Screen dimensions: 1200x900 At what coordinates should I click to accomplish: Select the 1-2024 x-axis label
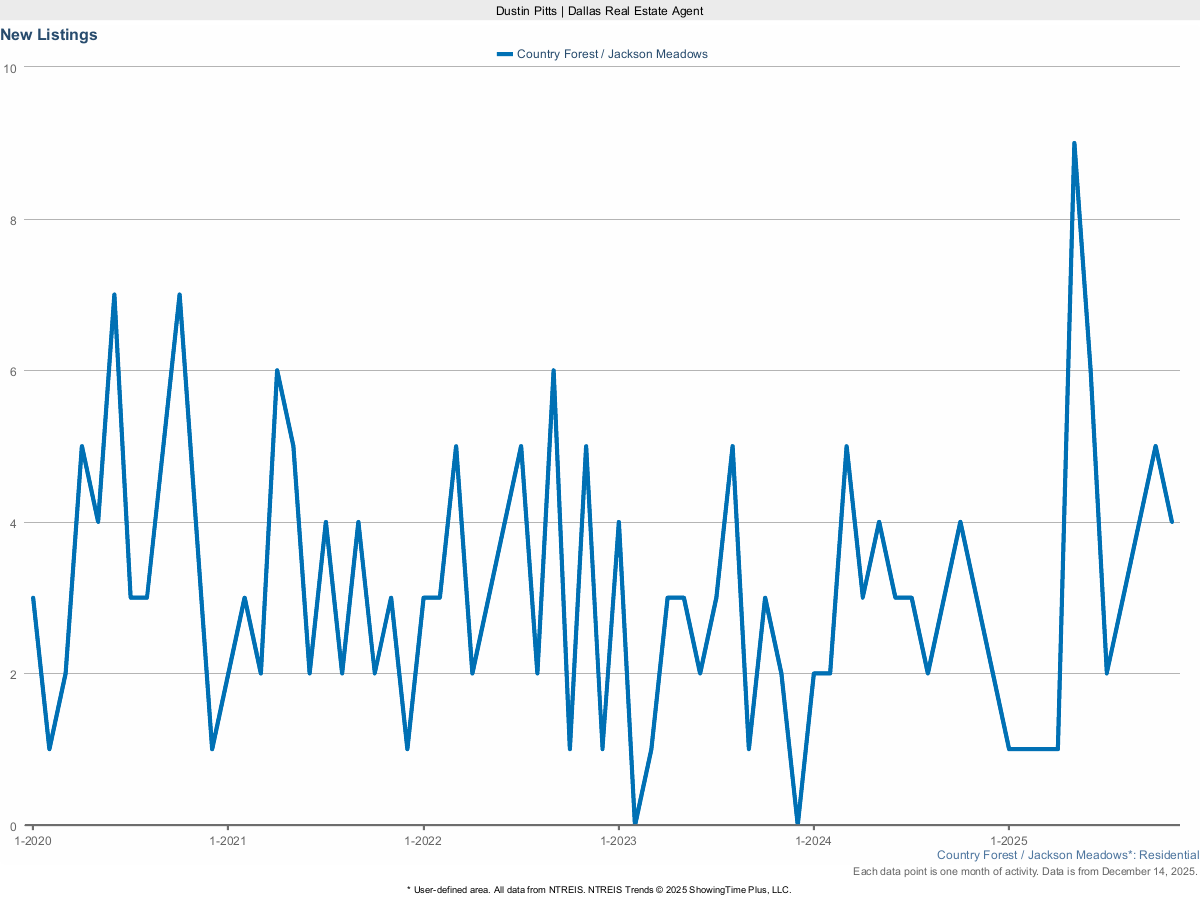click(x=813, y=841)
